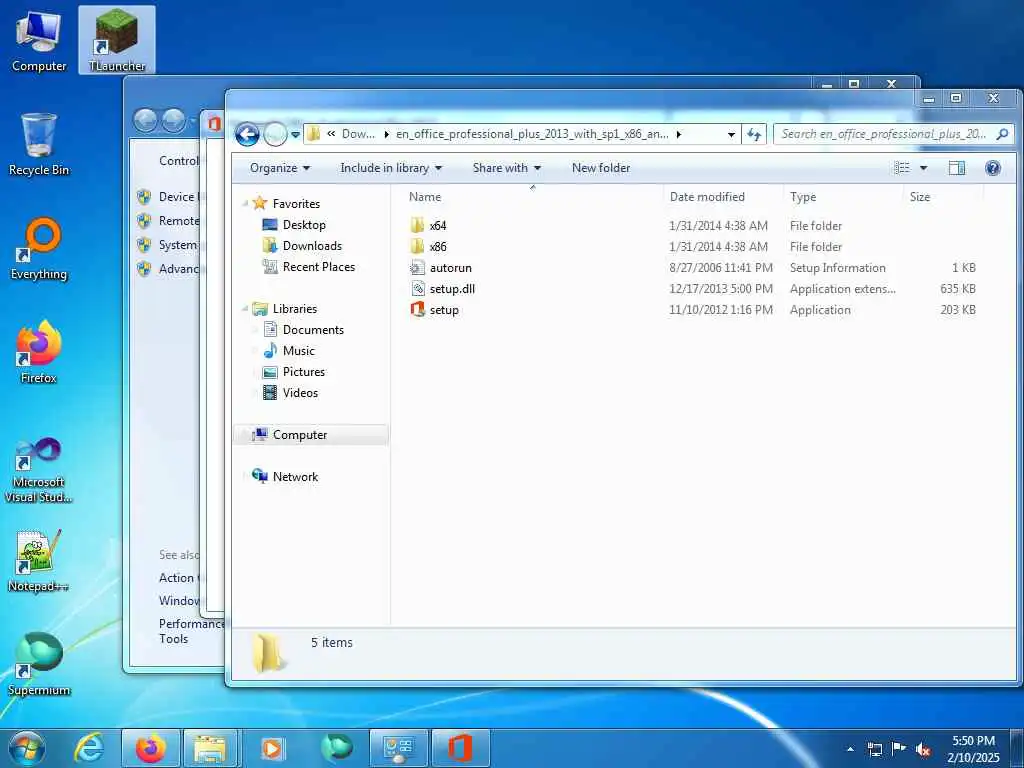The height and width of the screenshot is (768, 1024).
Task: Open the address bar history dropdown
Action: (731, 135)
